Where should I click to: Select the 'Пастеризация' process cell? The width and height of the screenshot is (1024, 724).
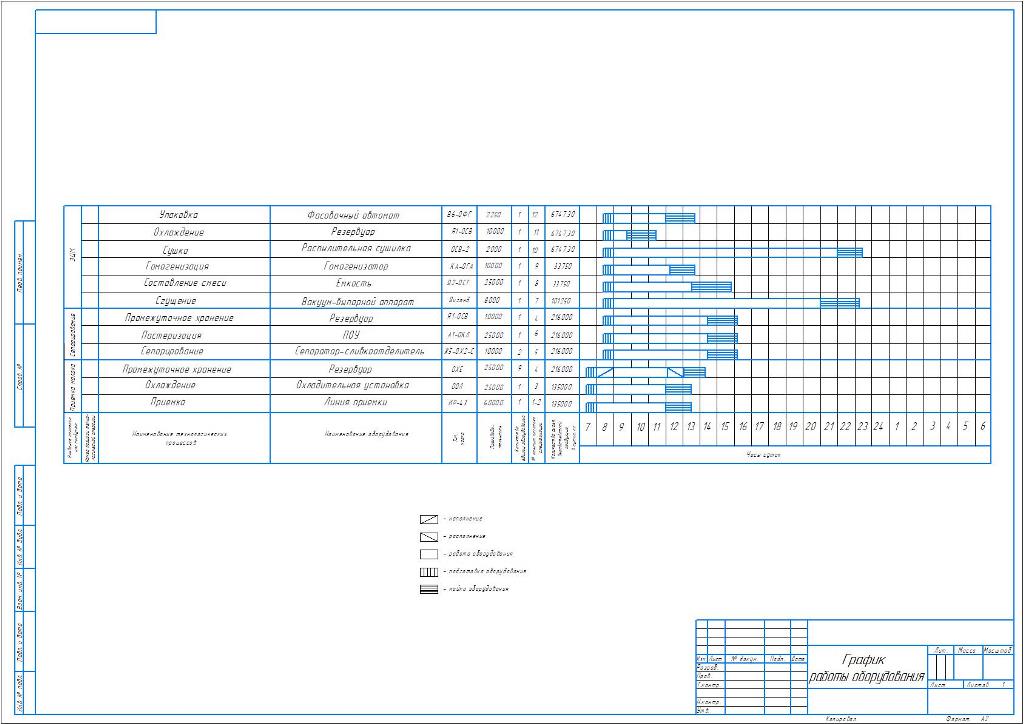(x=184, y=335)
